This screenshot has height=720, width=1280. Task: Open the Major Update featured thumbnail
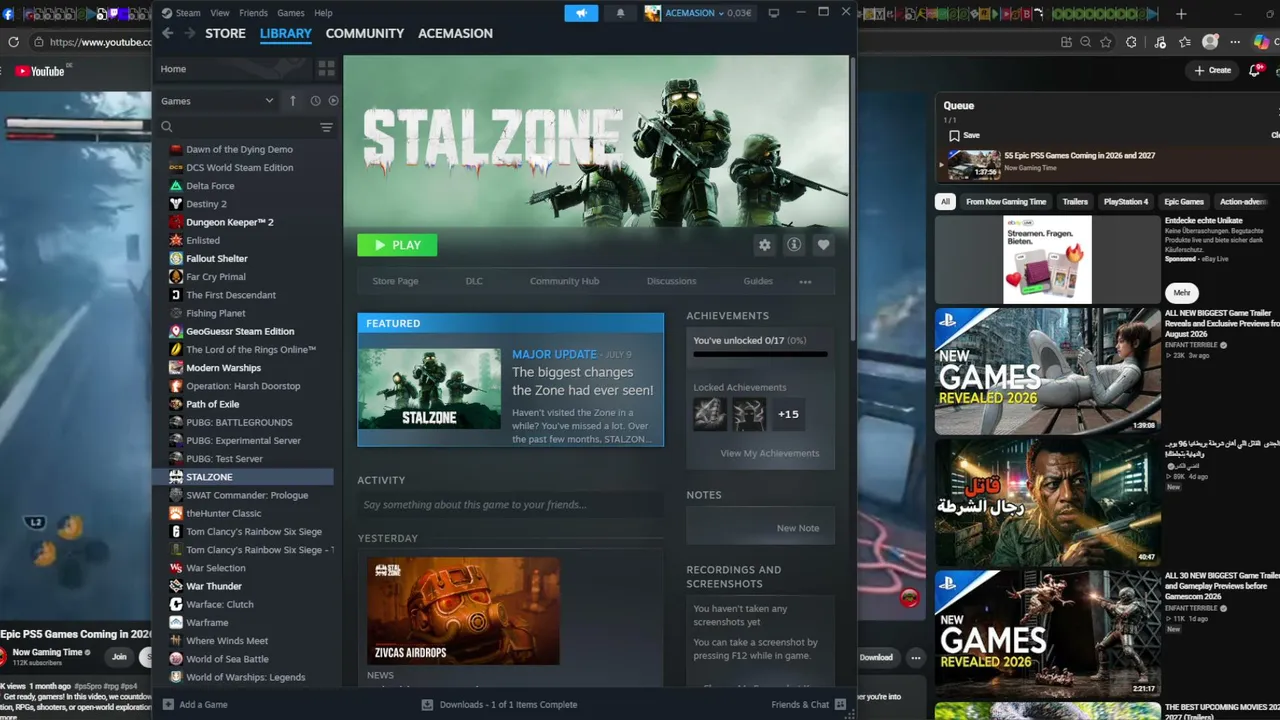tap(429, 389)
